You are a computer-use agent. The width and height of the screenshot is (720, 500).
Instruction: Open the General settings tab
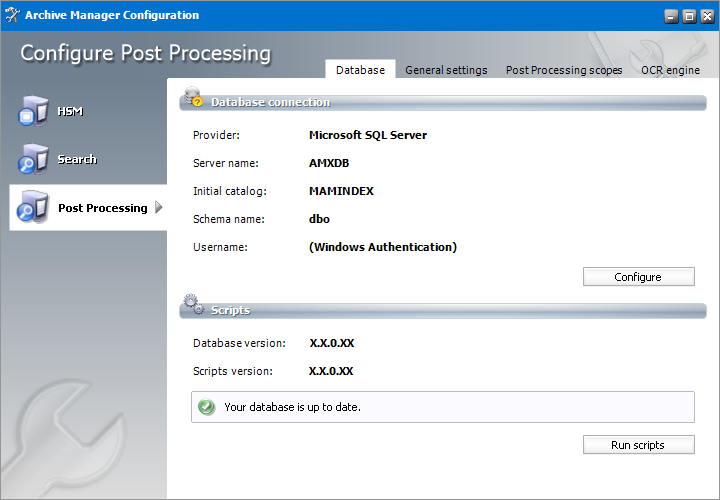pos(446,70)
